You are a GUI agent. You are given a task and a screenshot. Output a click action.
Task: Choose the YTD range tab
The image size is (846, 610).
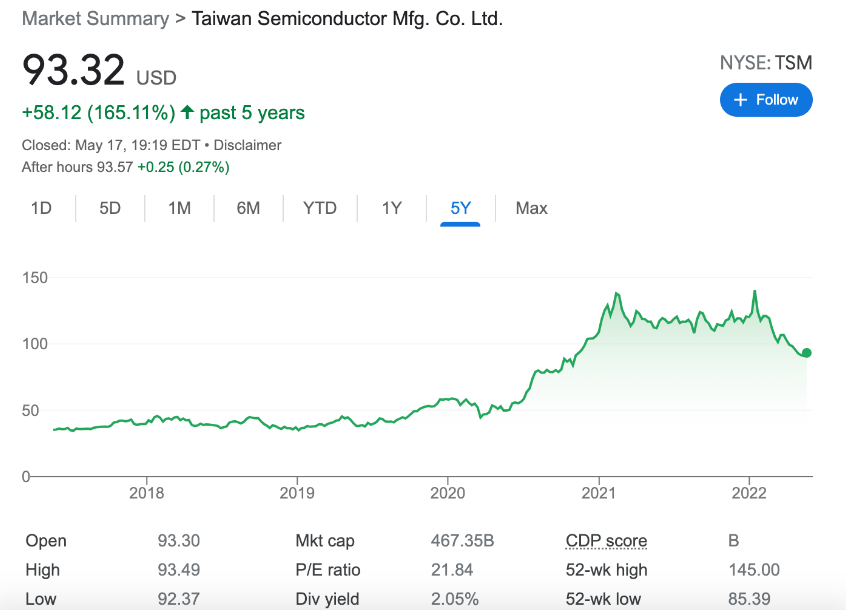point(319,208)
